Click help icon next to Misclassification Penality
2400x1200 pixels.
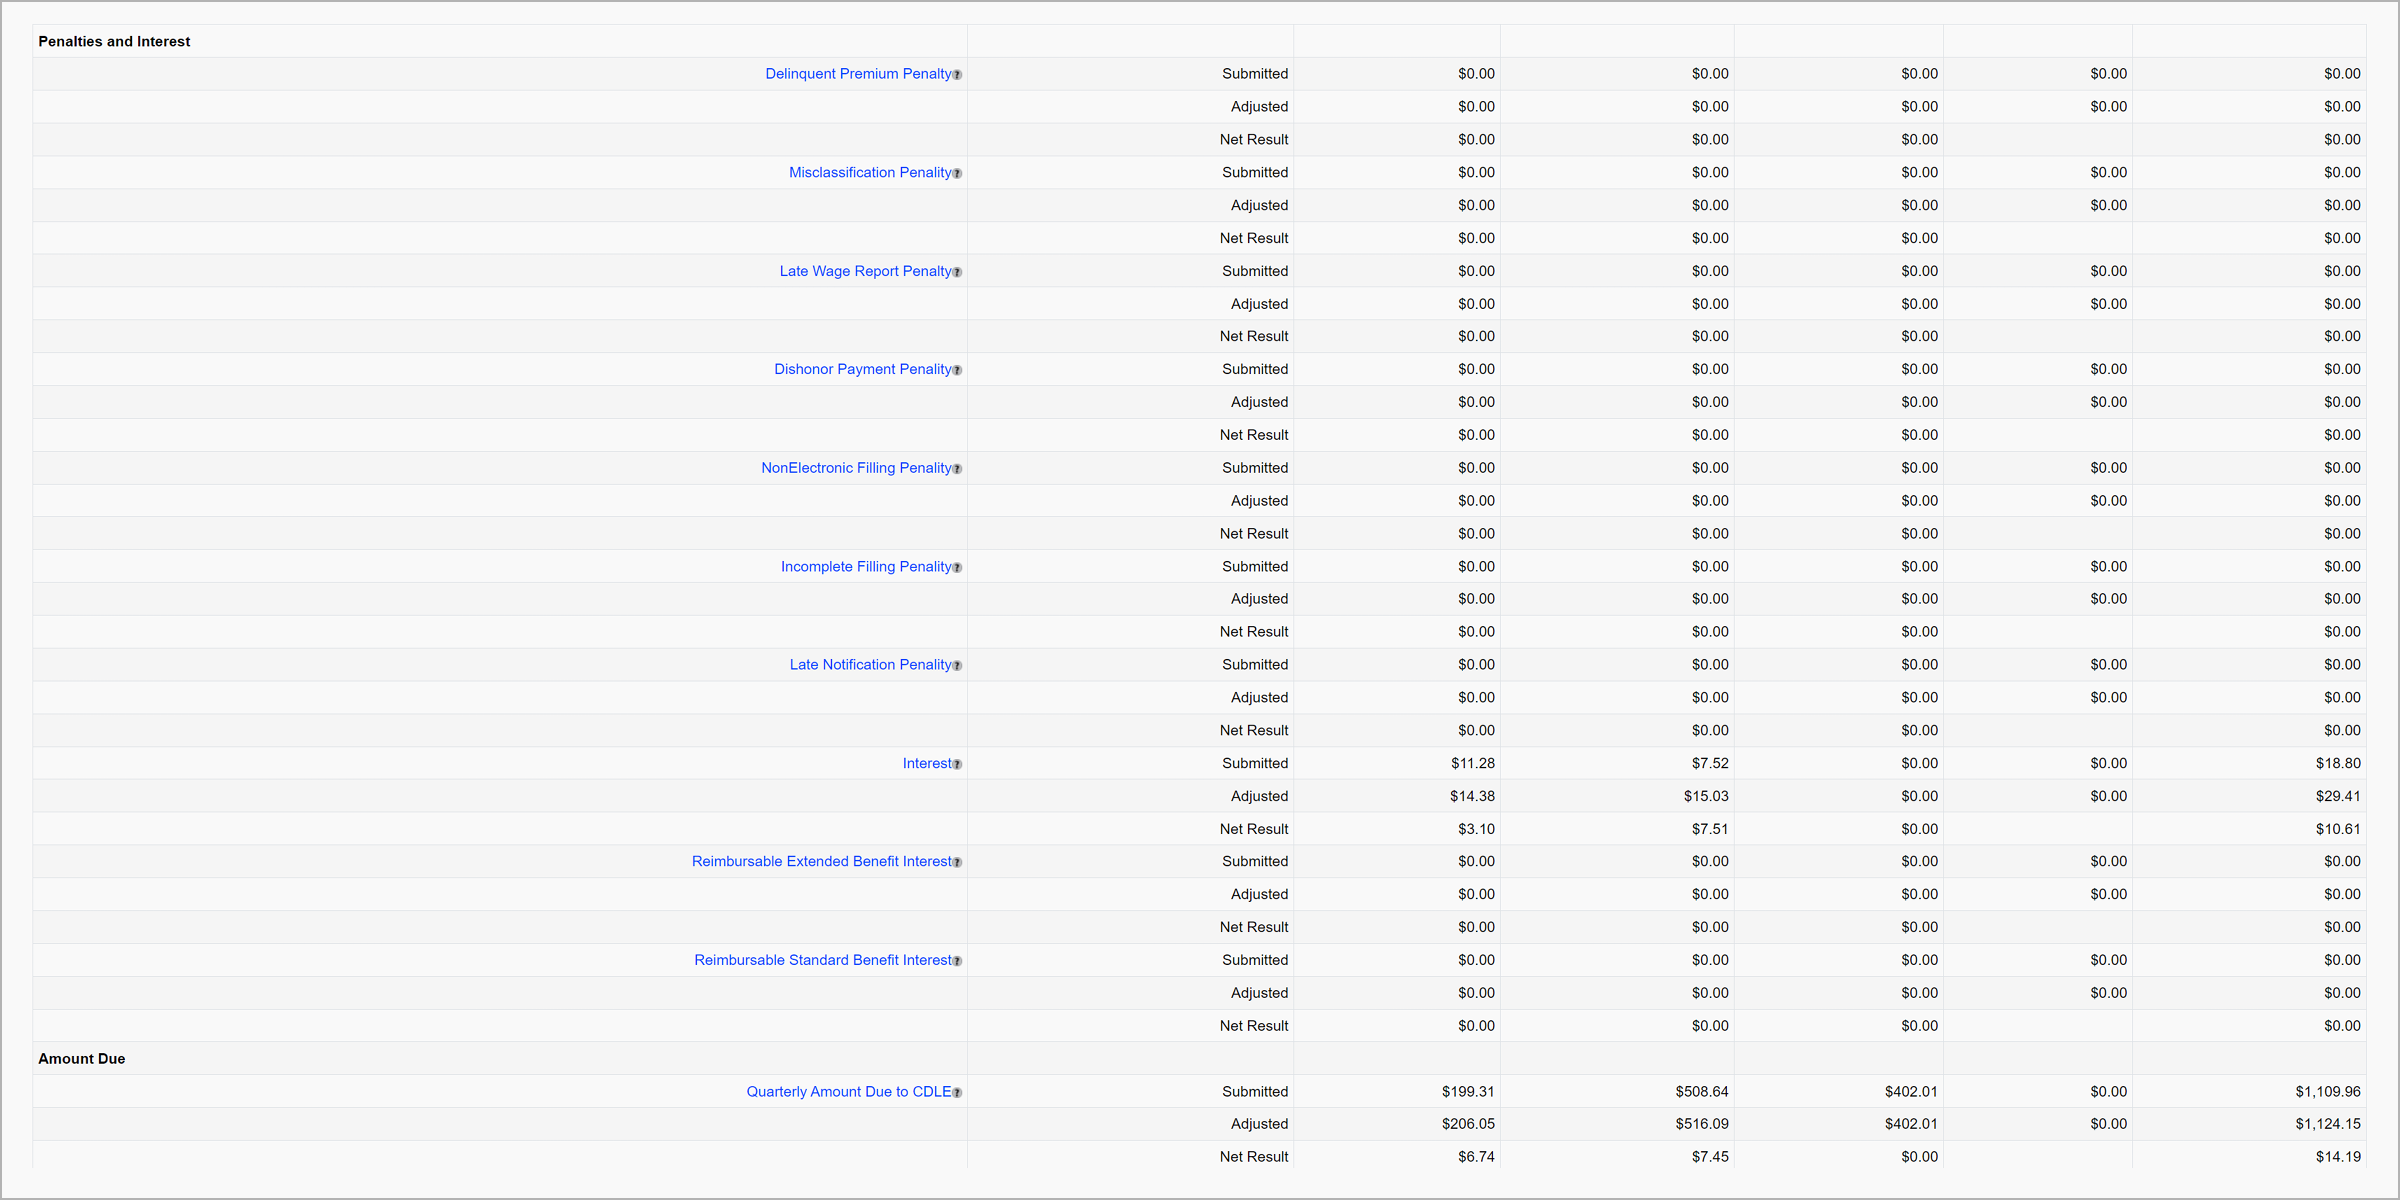click(x=957, y=174)
